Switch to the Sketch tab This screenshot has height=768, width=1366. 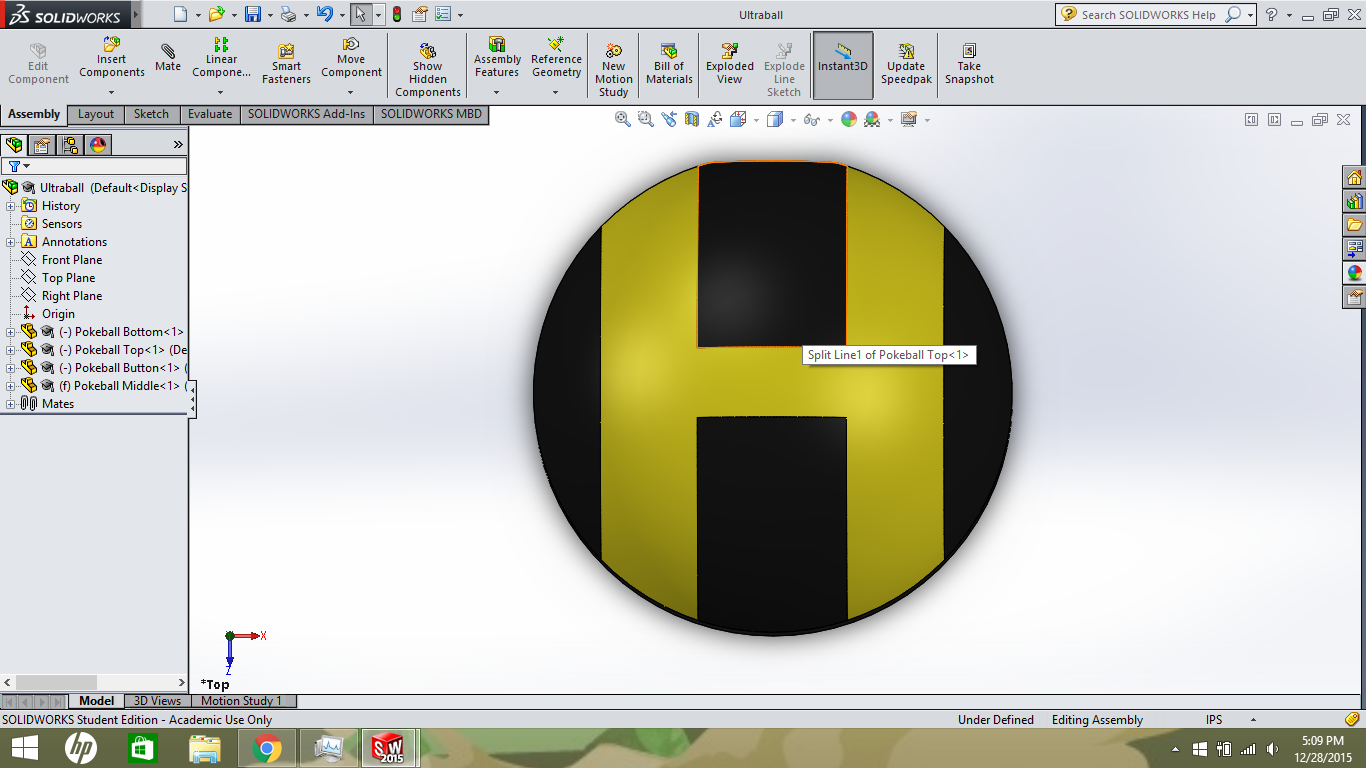click(151, 114)
